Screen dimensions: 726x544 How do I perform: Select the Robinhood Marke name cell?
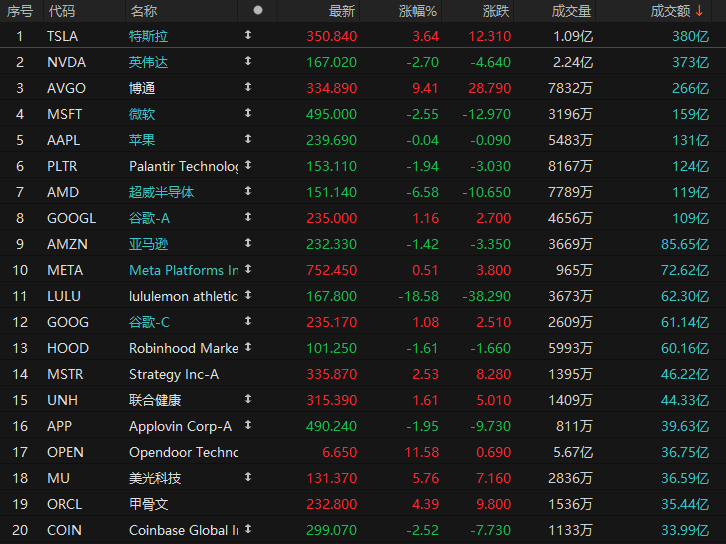(183, 348)
